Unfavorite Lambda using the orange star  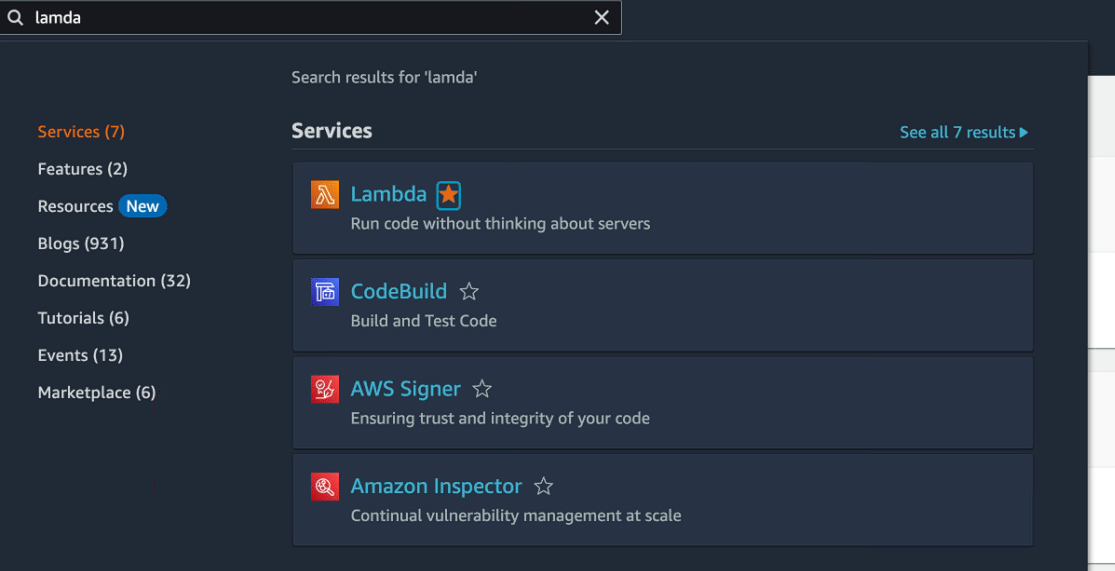coord(449,195)
